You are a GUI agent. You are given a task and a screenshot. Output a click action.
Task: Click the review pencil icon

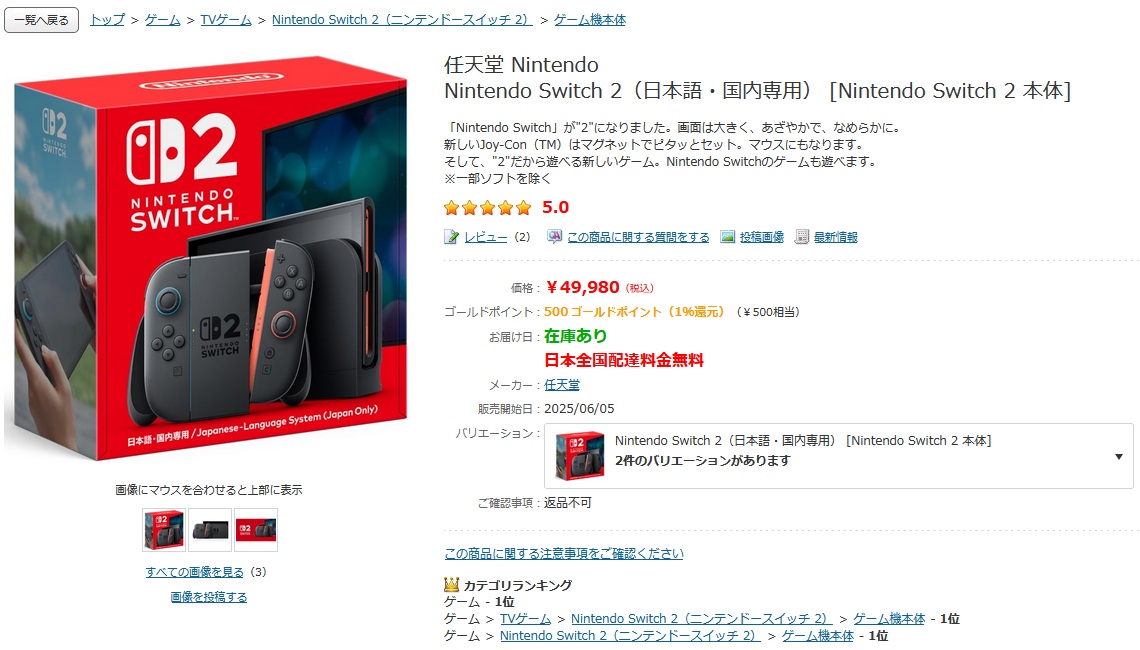[x=451, y=237]
